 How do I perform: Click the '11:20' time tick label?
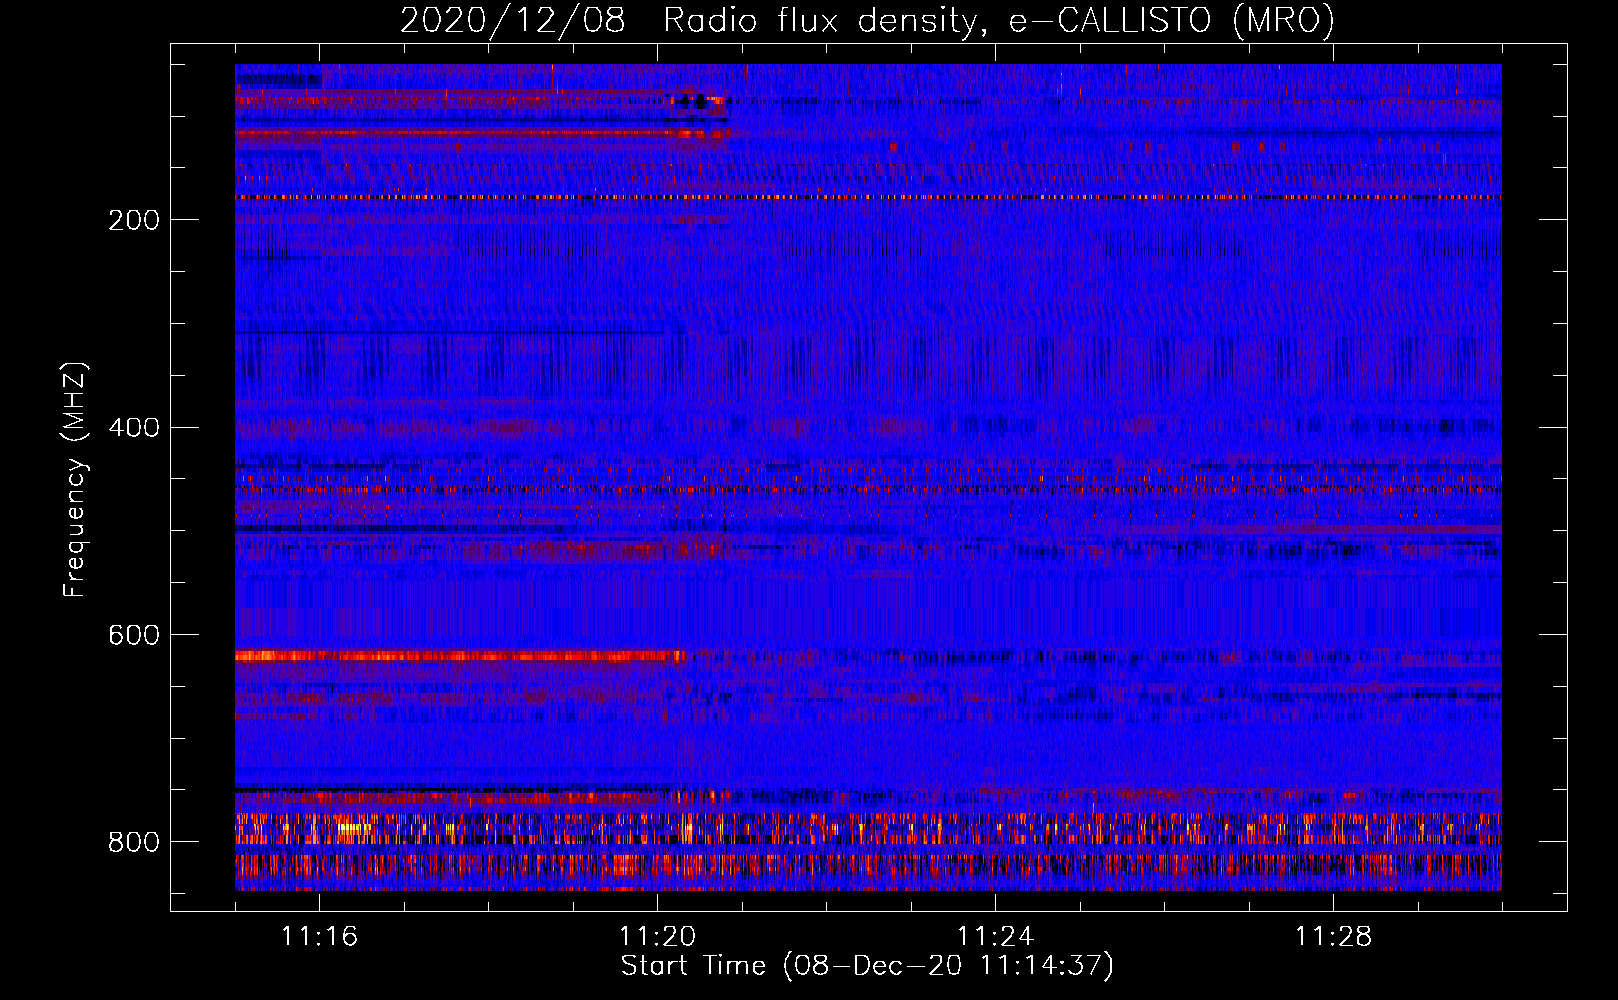point(657,937)
